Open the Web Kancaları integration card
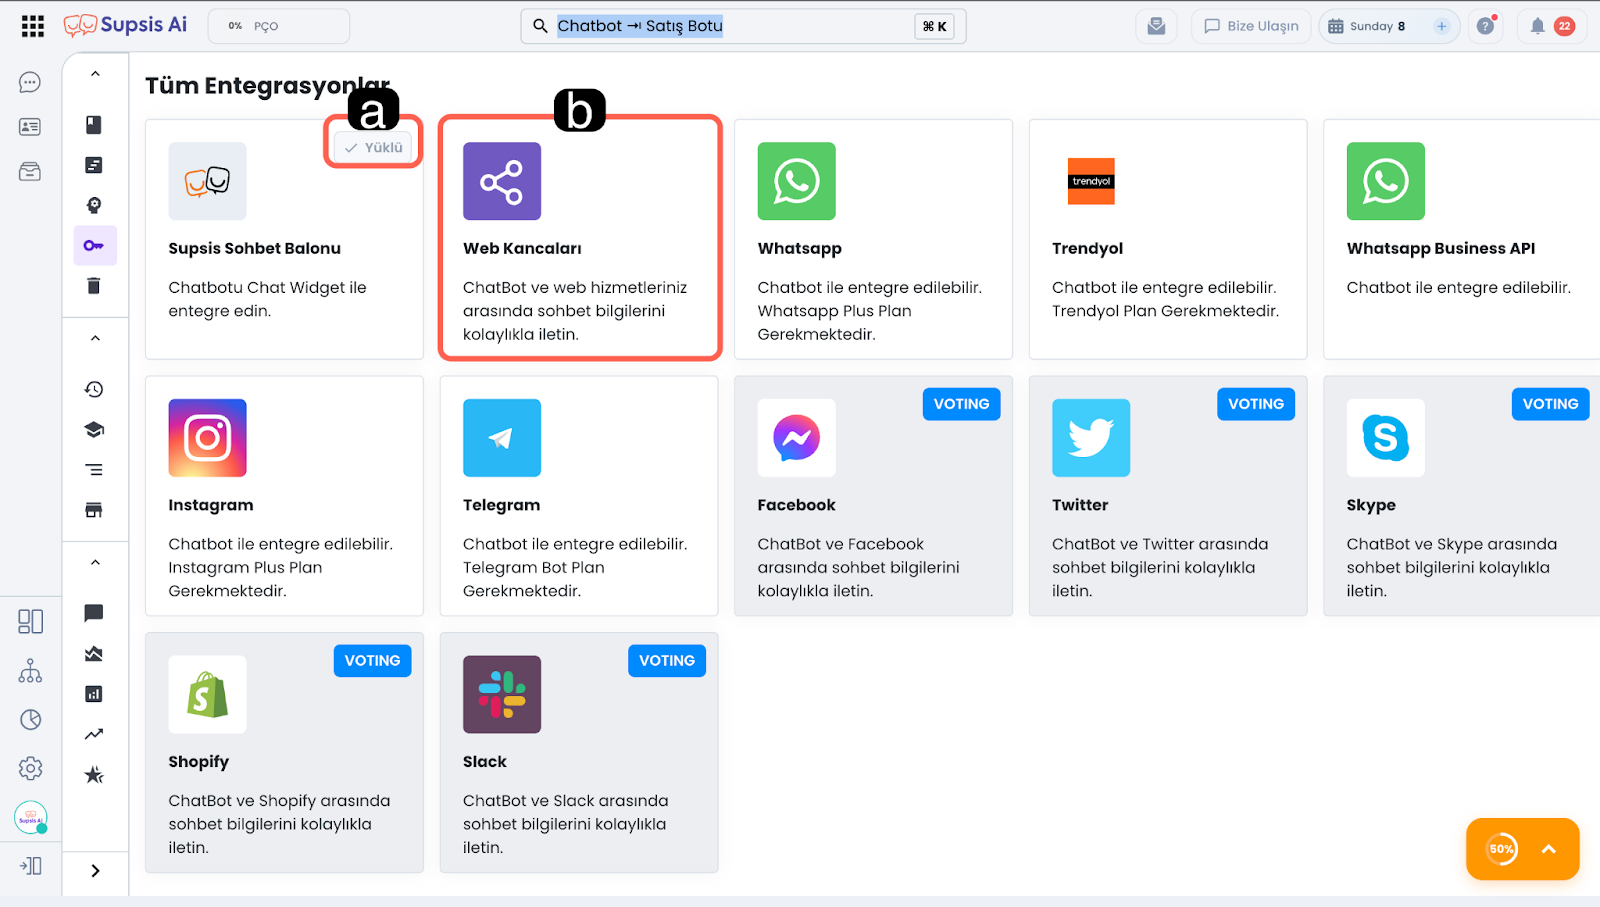 point(579,240)
